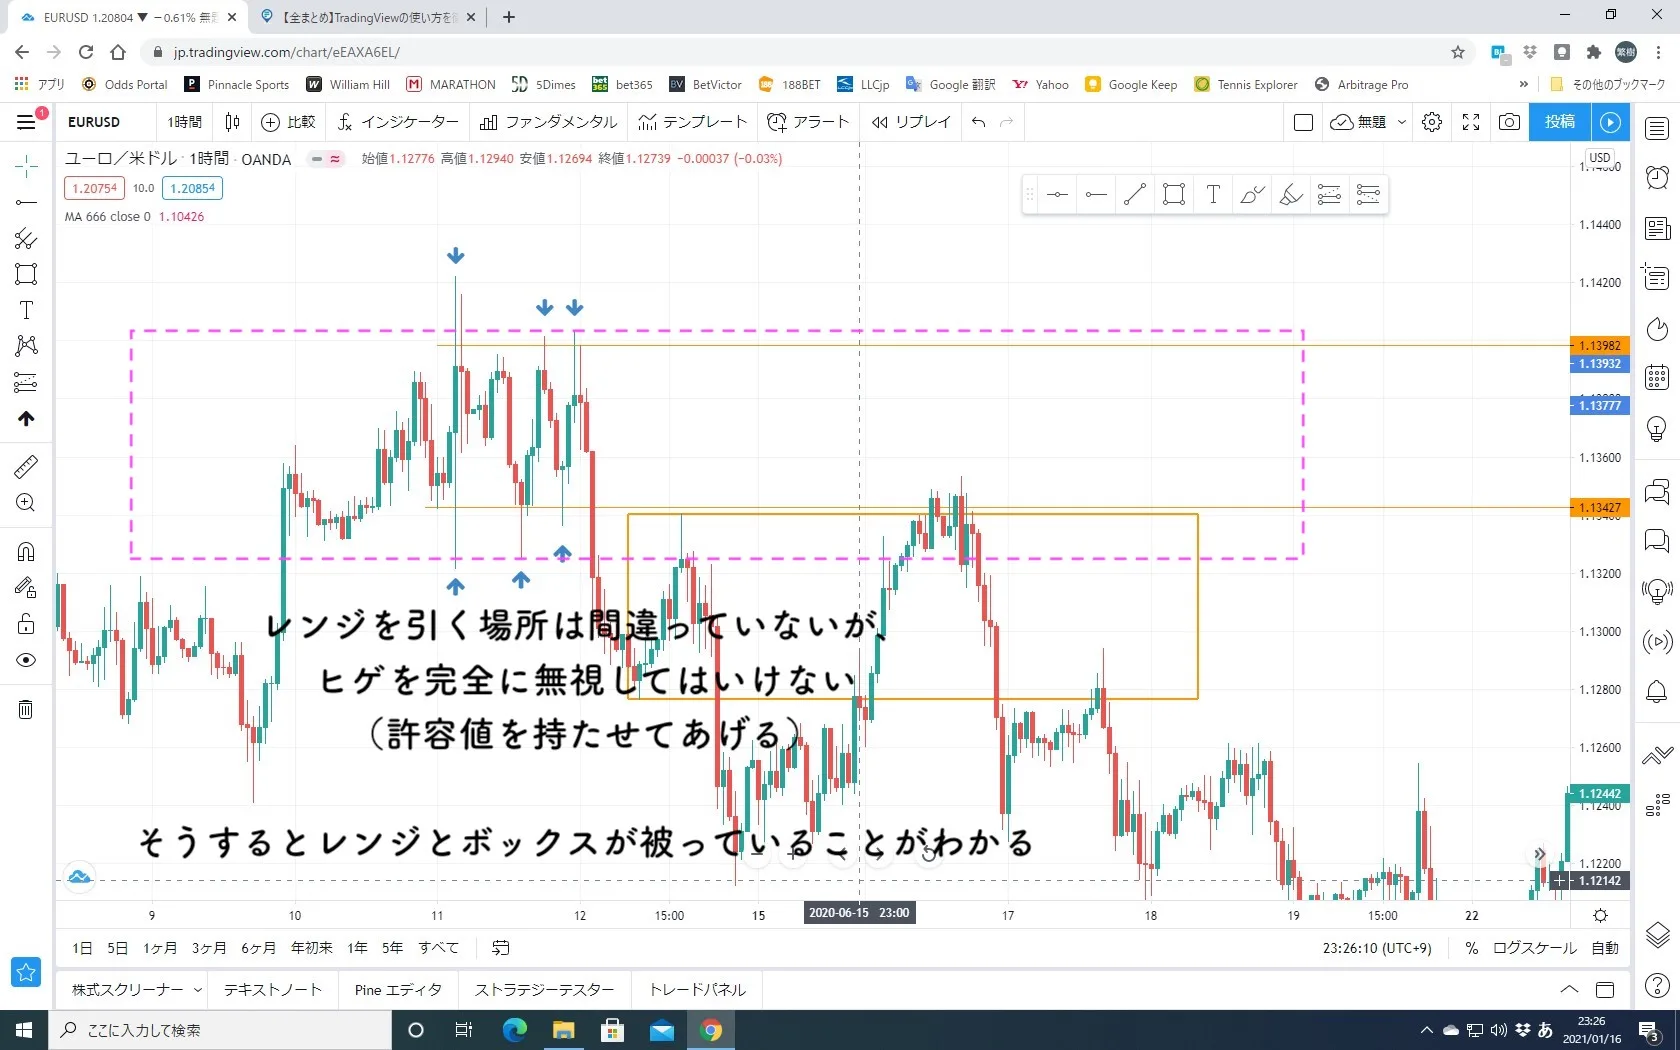Click the アラート button
The image size is (1680, 1050).
click(808, 122)
